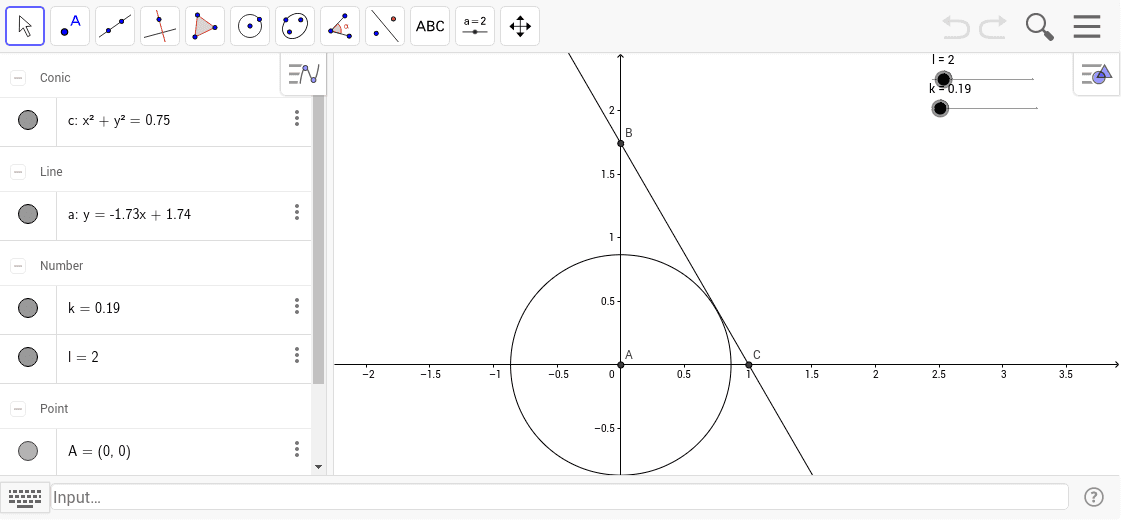Toggle visibility of point A
Viewport: 1121px width, 520px height.
click(x=28, y=451)
